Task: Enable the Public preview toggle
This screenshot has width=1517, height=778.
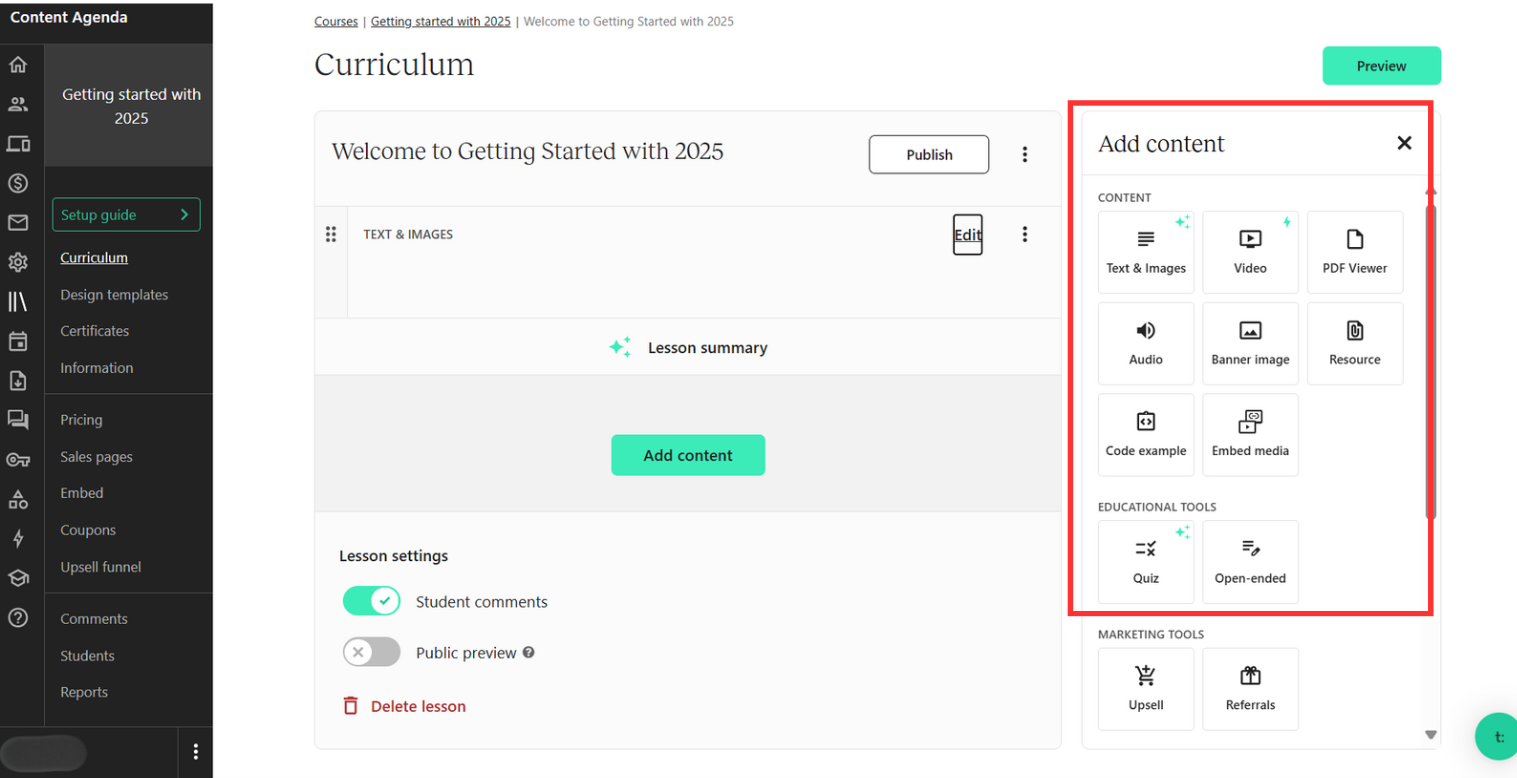Action: [371, 653]
